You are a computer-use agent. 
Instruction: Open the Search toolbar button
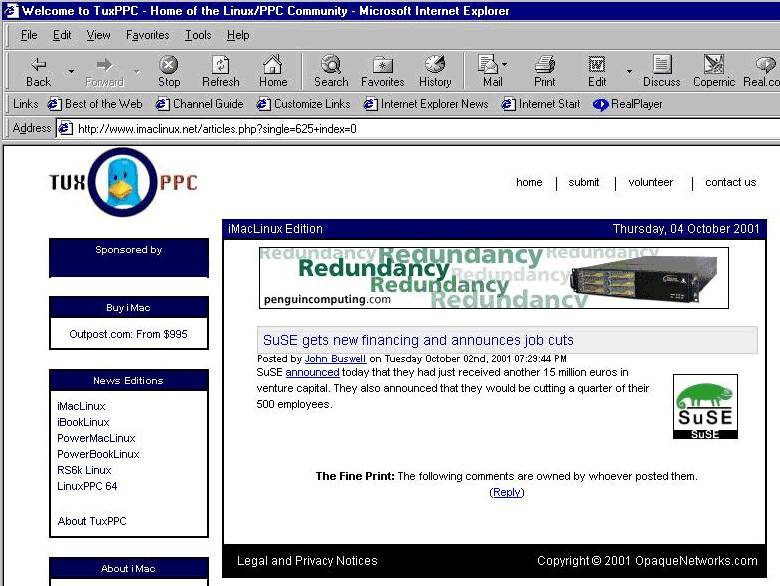click(331, 72)
